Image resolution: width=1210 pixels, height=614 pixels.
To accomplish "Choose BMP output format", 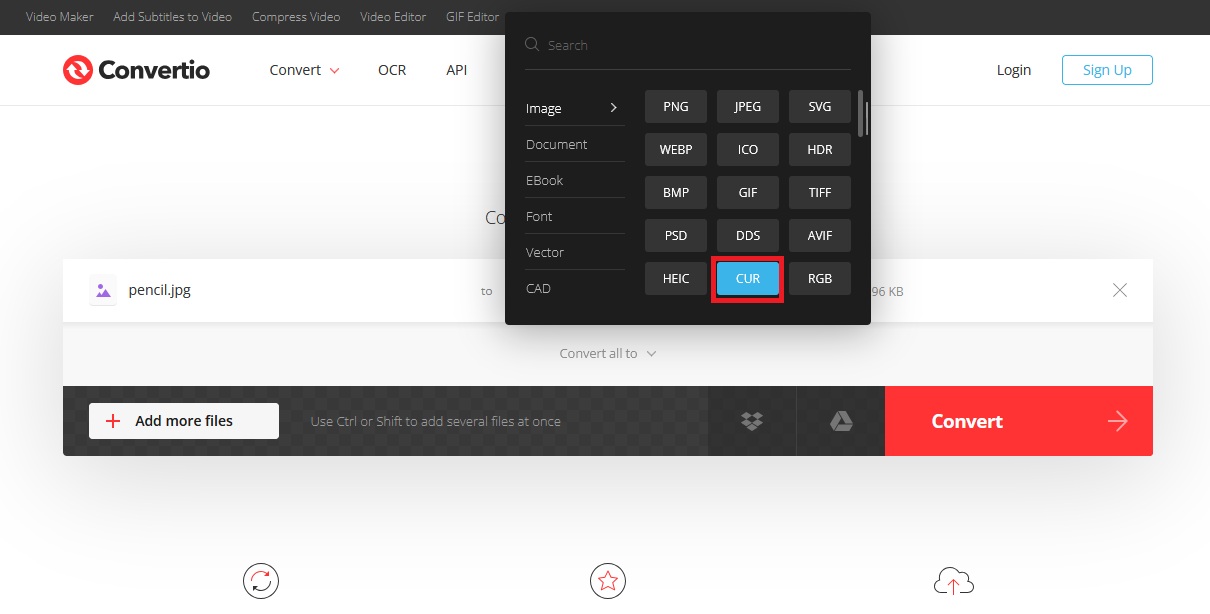I will (x=676, y=193).
